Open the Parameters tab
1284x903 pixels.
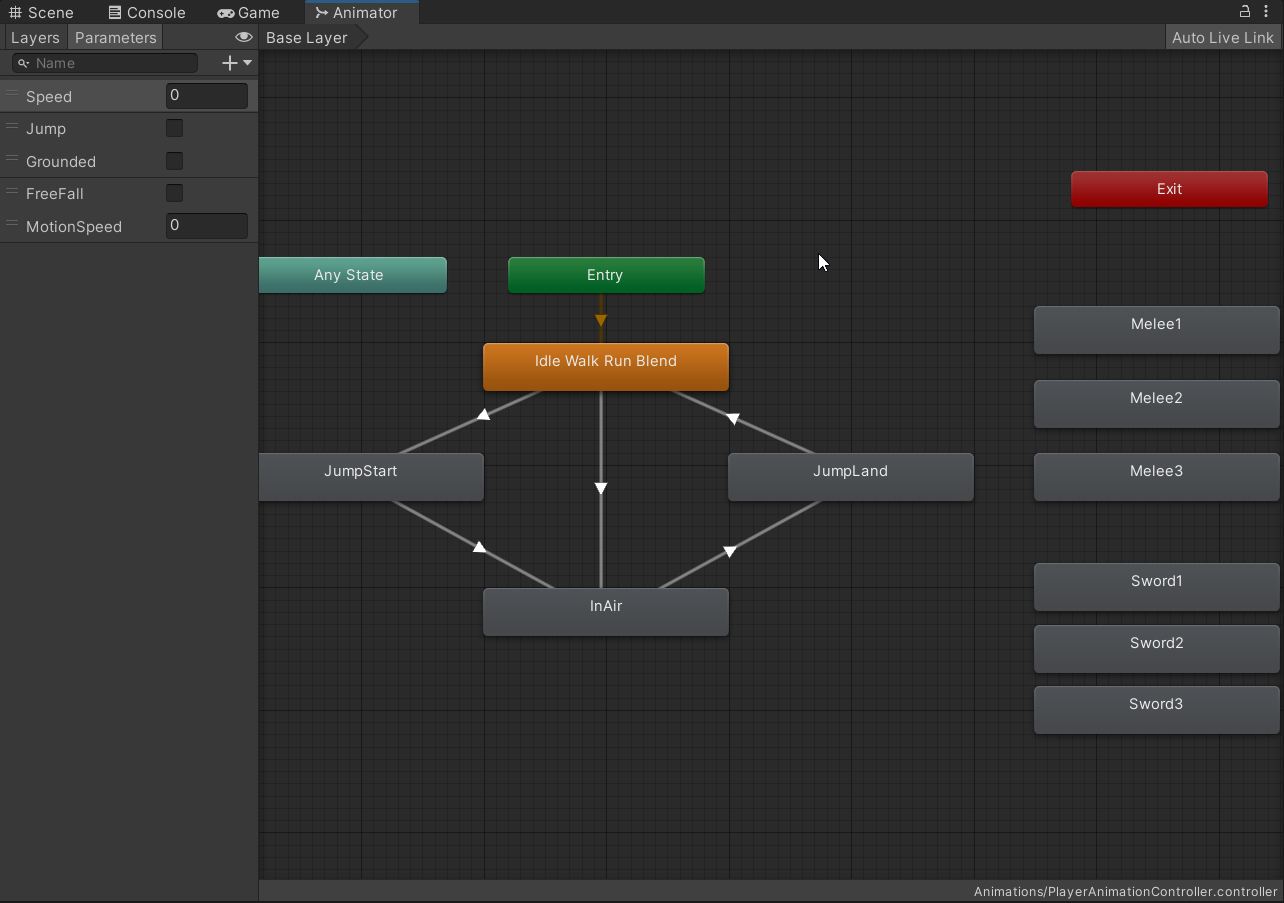pyautogui.click(x=116, y=37)
